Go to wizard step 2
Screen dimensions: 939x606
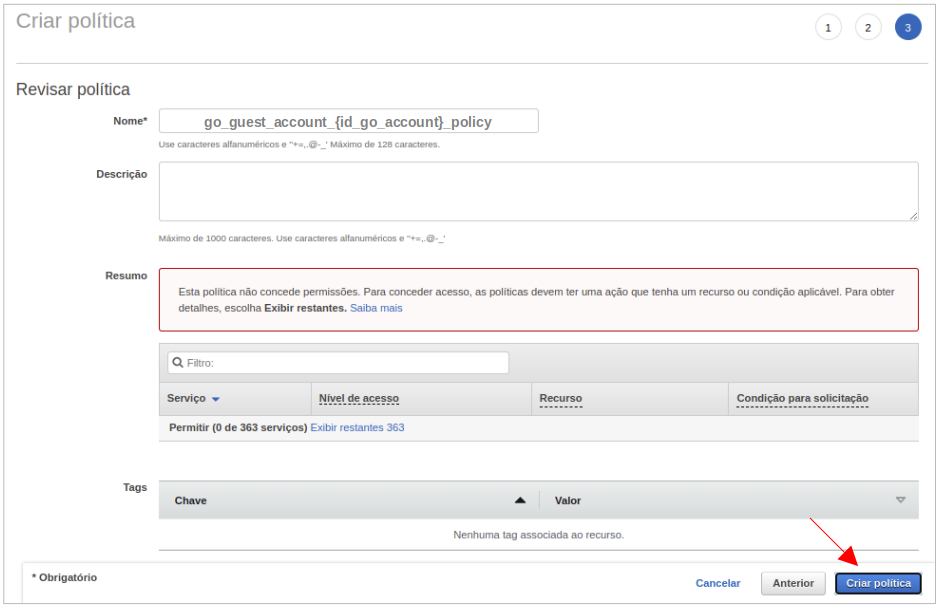tap(868, 28)
